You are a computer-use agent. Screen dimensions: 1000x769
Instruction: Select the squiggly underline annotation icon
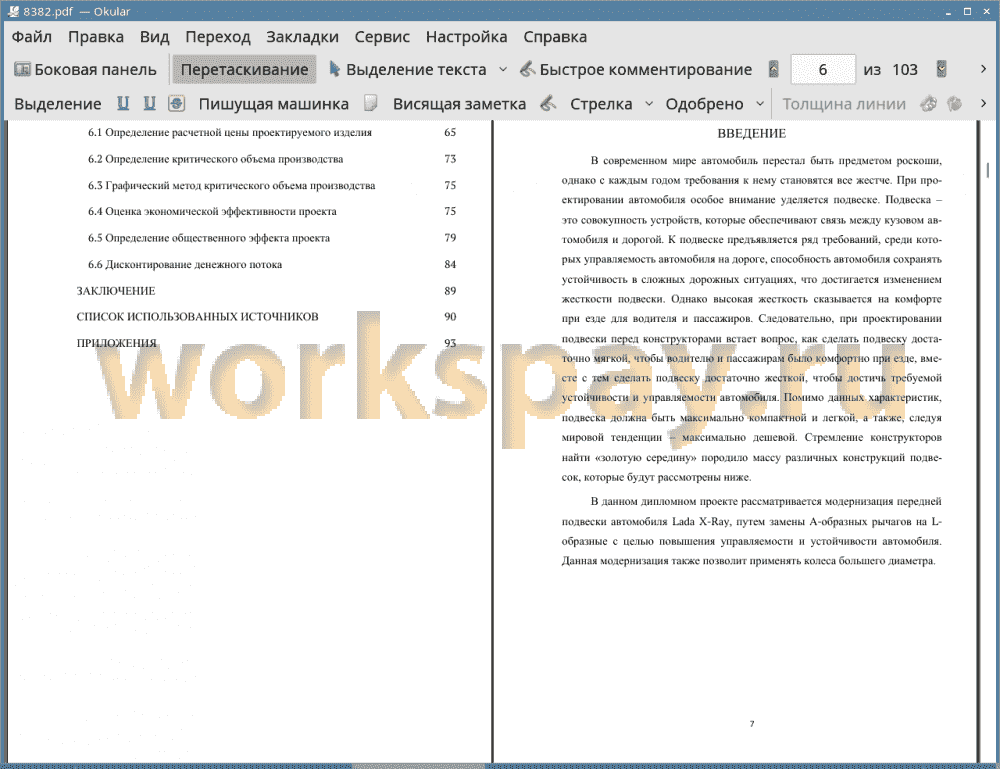(149, 103)
